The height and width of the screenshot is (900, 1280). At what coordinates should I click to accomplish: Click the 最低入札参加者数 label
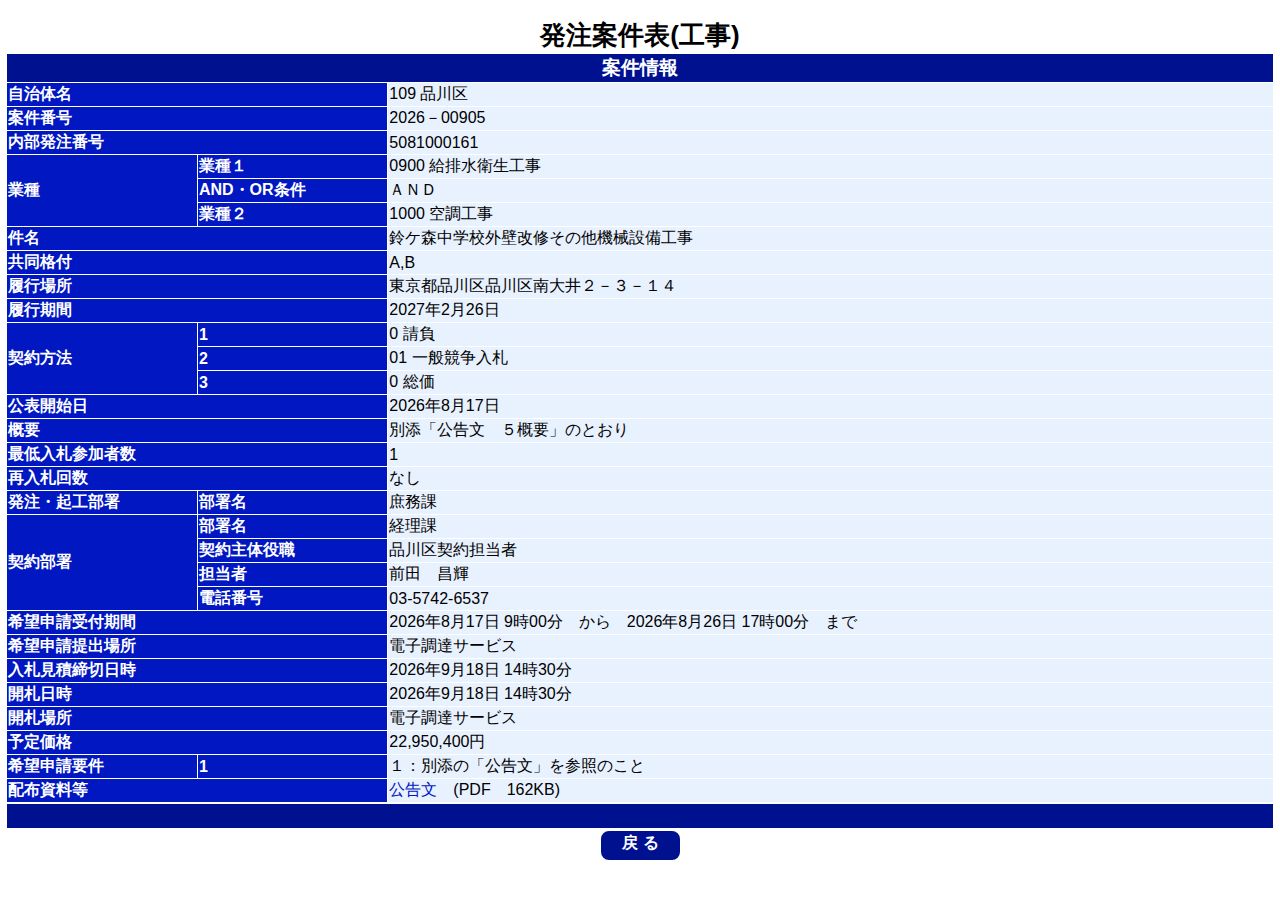[72, 454]
